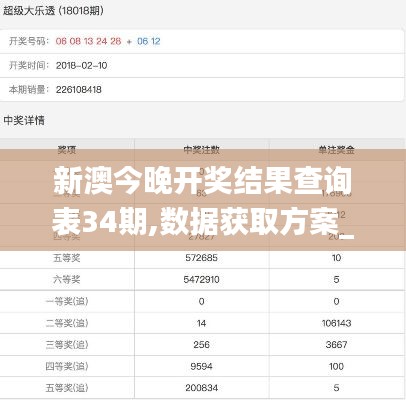The image size is (406, 400).
Task: Click prize amount '100' in 四等奖(追) row
Action: [336, 366]
